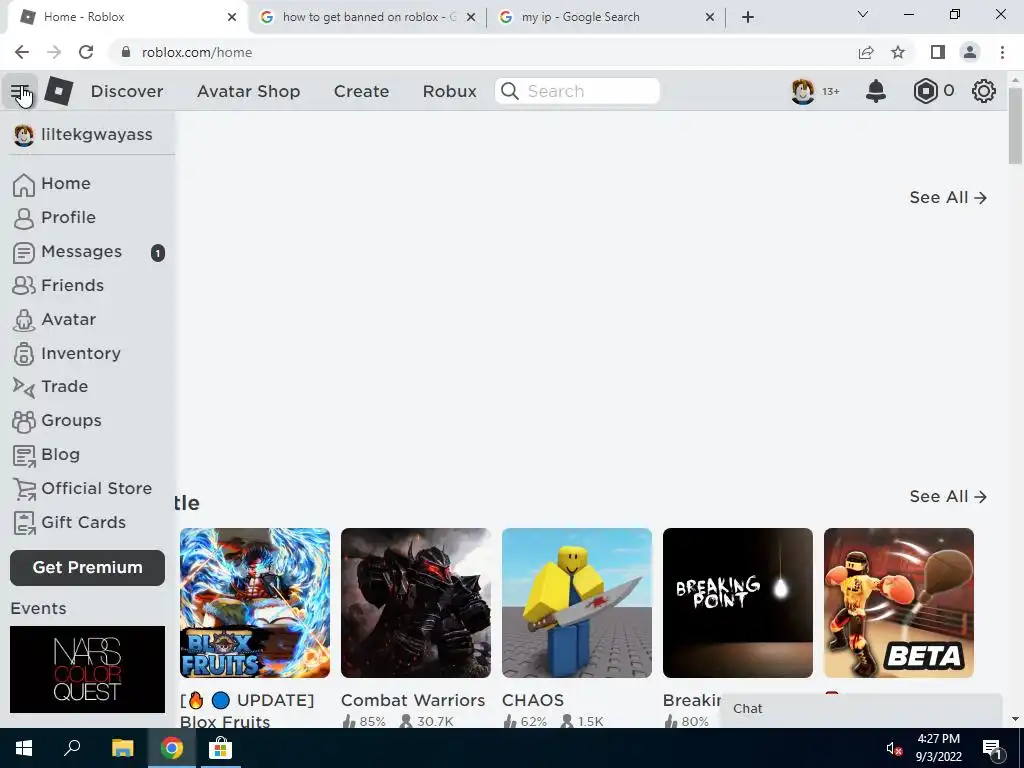The height and width of the screenshot is (768, 1024).
Task: Click the Avatar sidebar icon
Action: tap(24, 320)
